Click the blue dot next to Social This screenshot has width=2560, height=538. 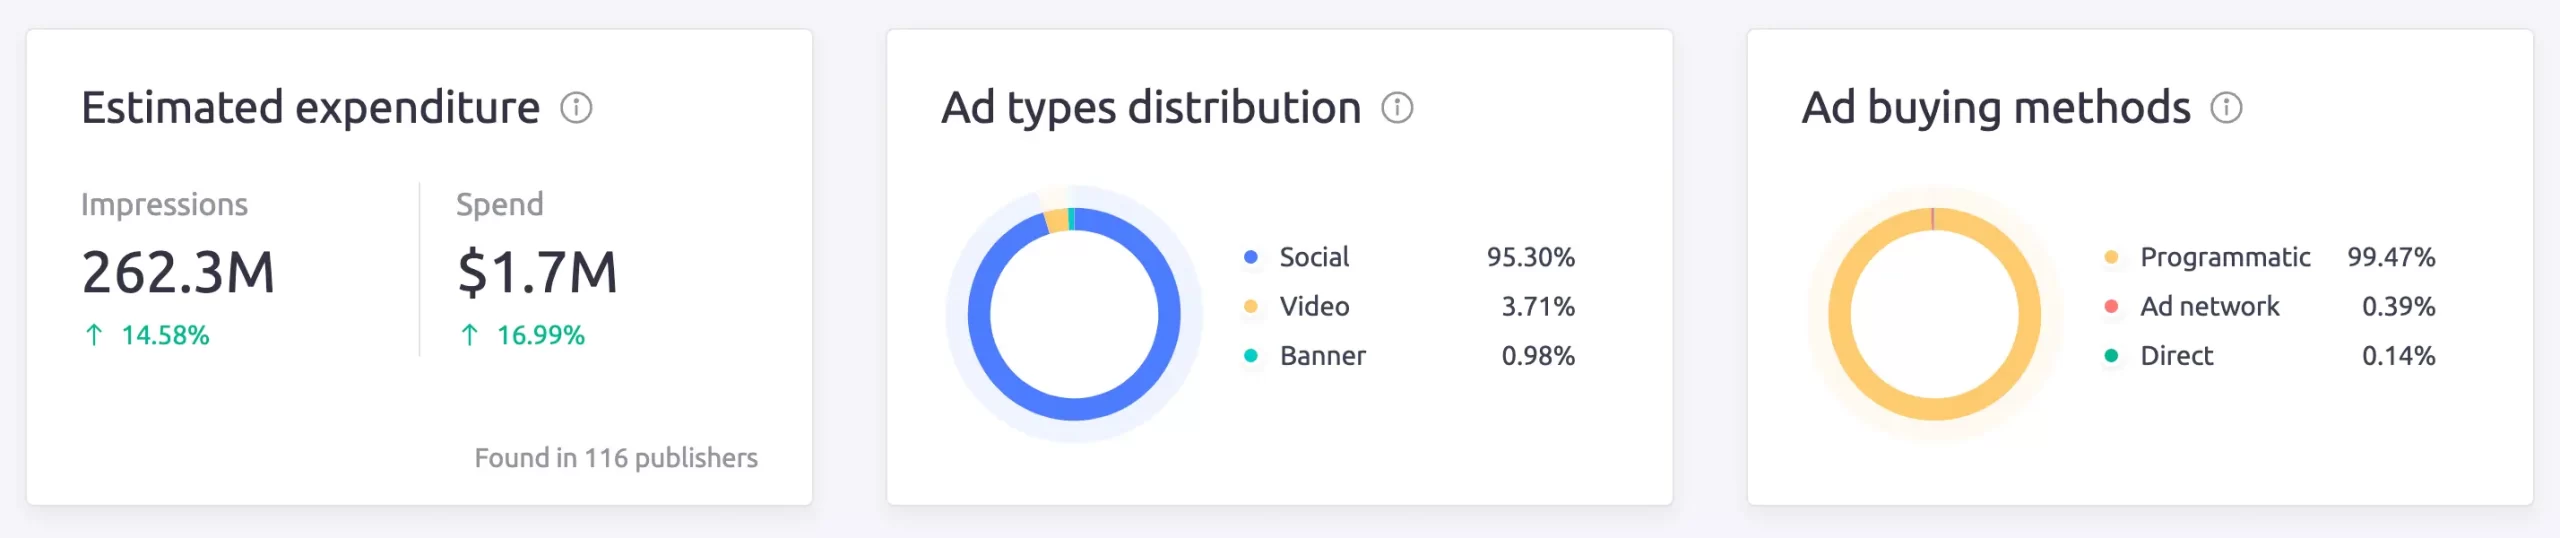pyautogui.click(x=1250, y=257)
